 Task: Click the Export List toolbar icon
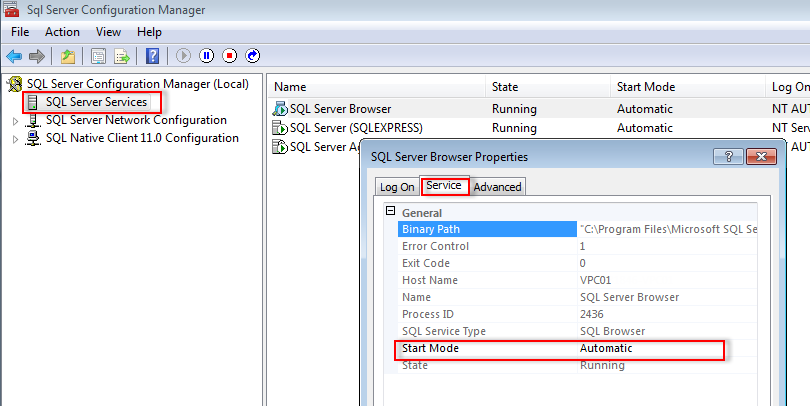tap(122, 56)
